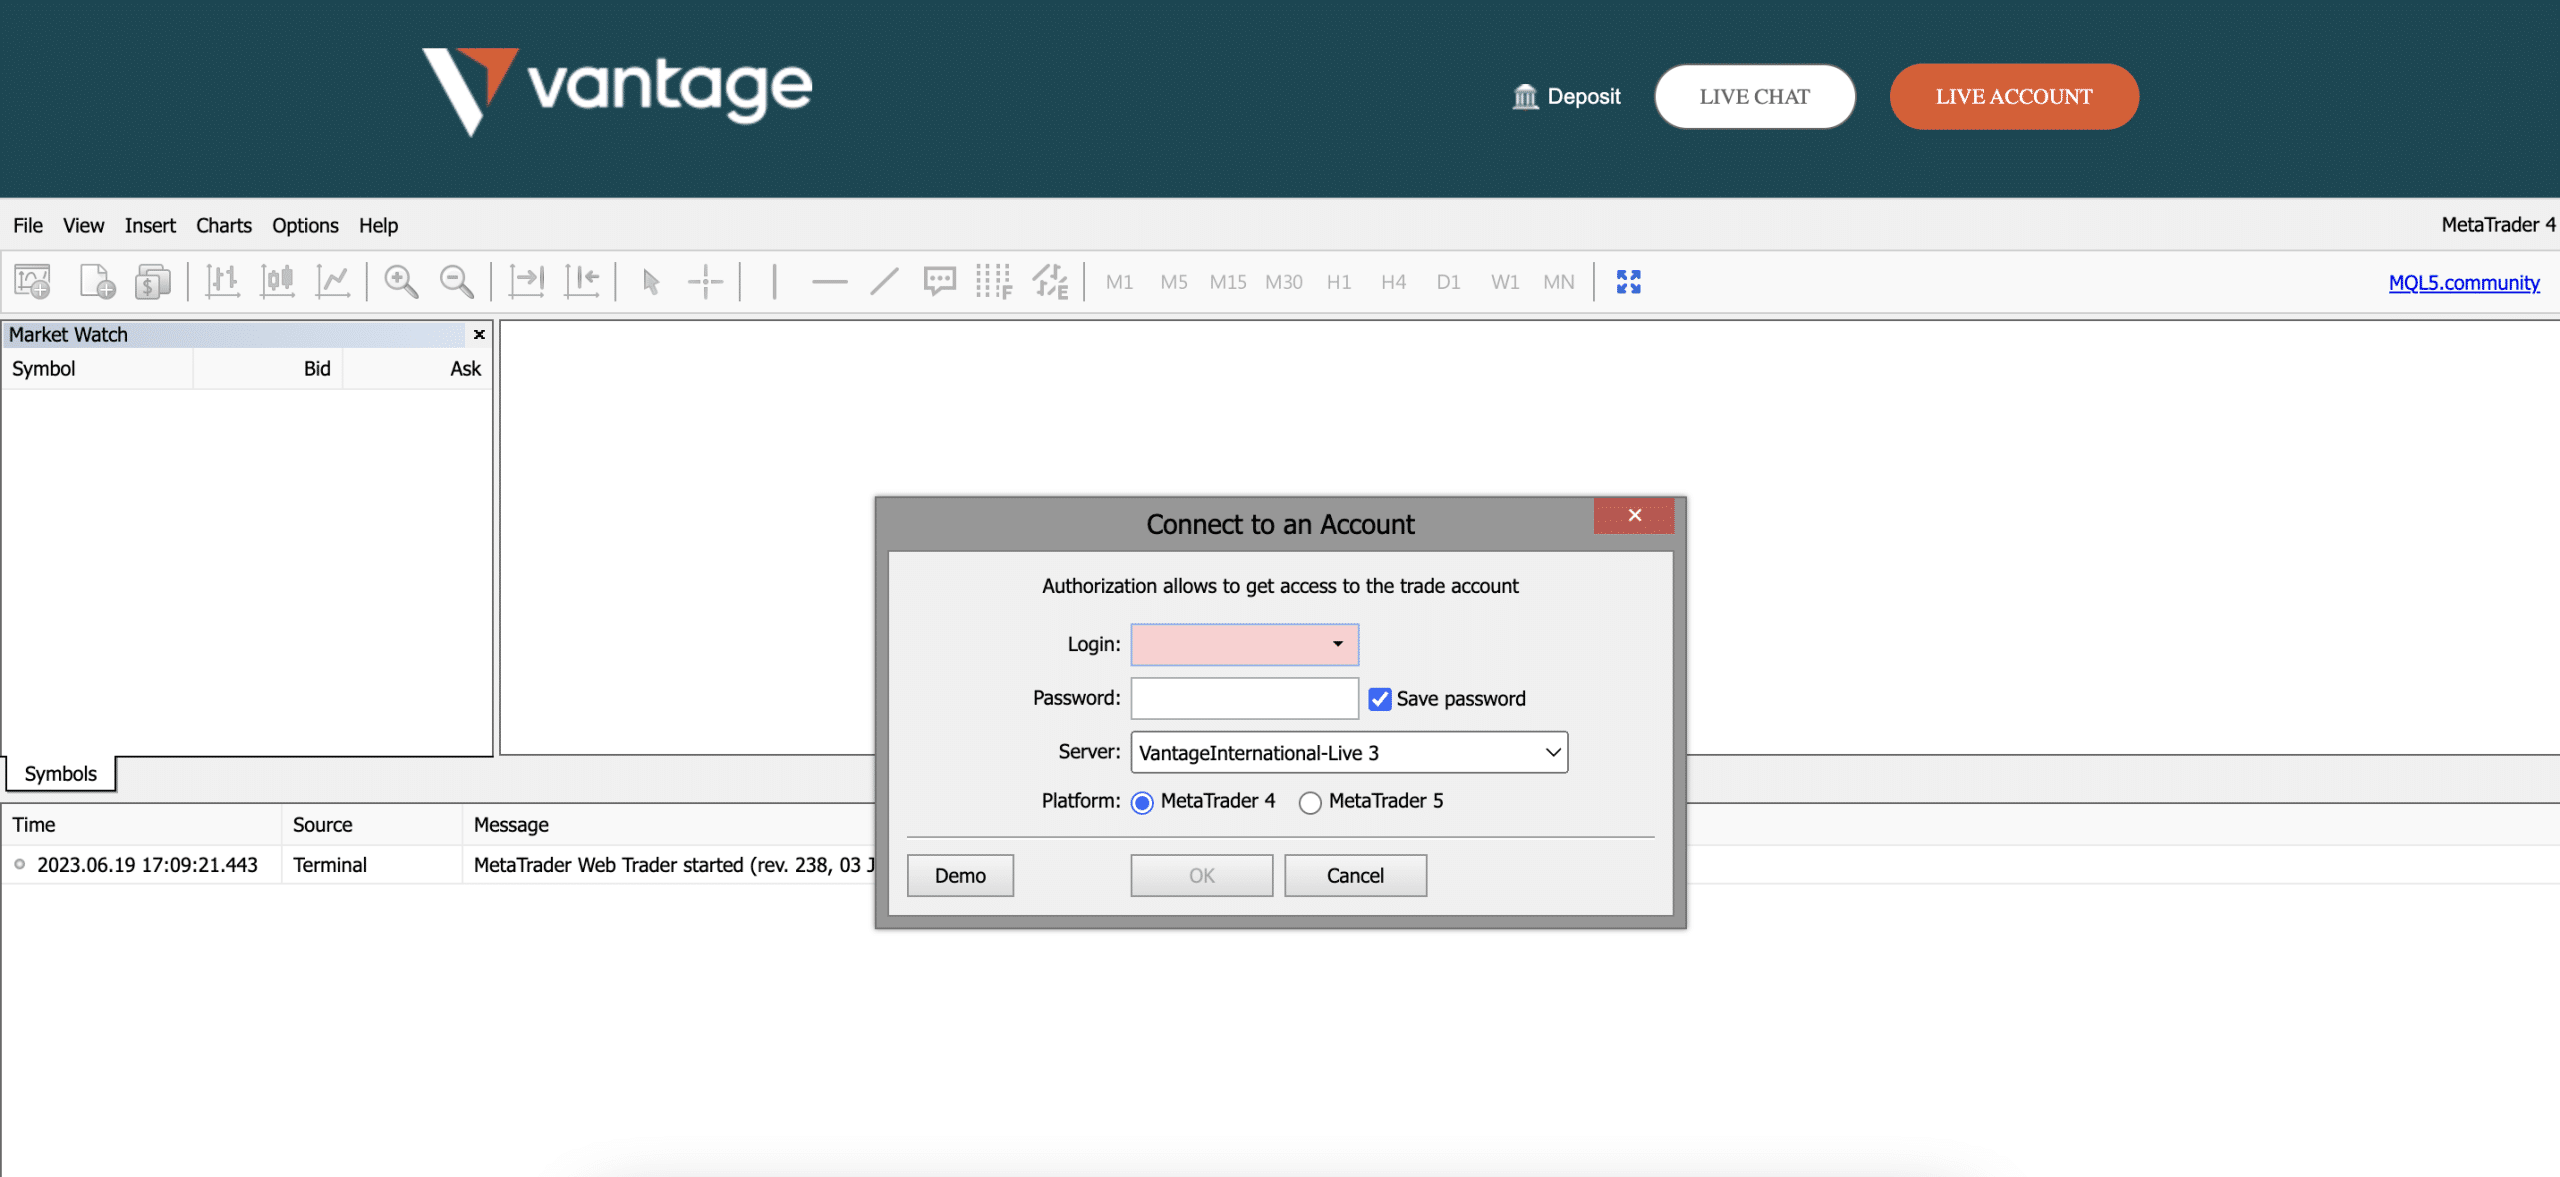This screenshot has height=1177, width=2560.
Task: Click the Zoom In magnifier icon
Action: [401, 282]
